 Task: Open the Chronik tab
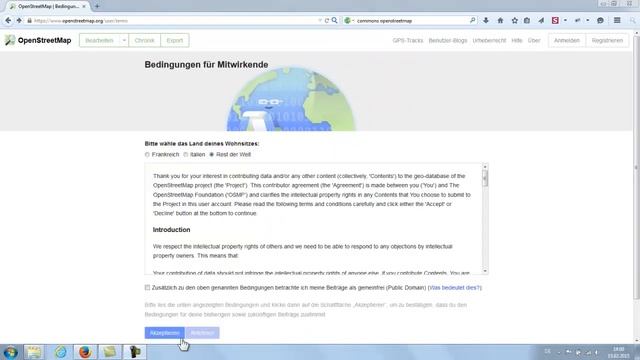pyautogui.click(x=144, y=40)
